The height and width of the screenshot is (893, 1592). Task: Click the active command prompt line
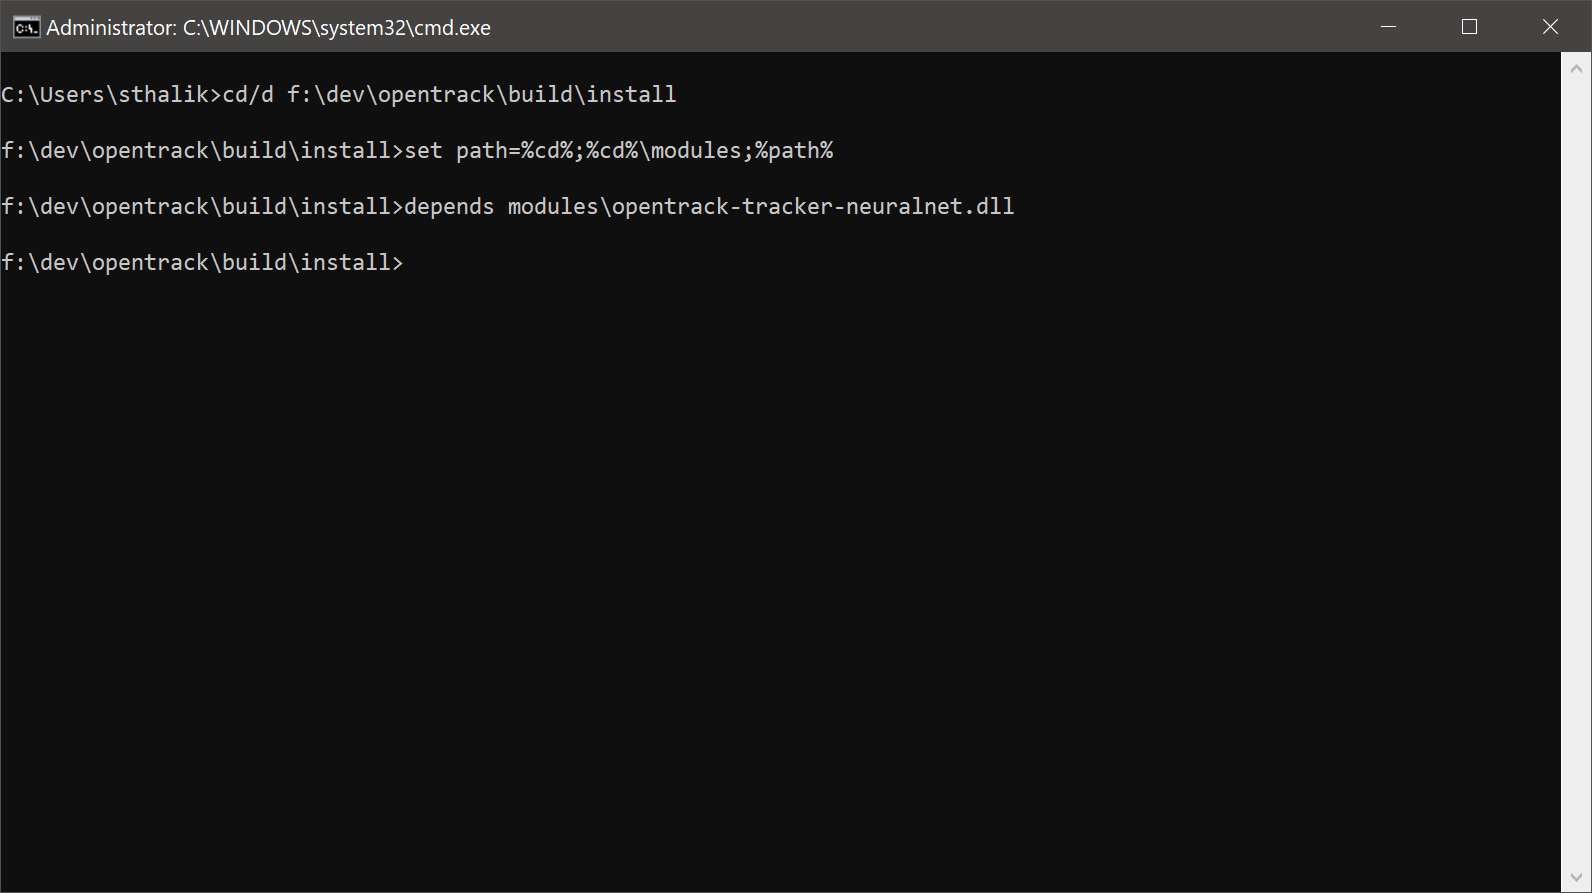(x=200, y=262)
